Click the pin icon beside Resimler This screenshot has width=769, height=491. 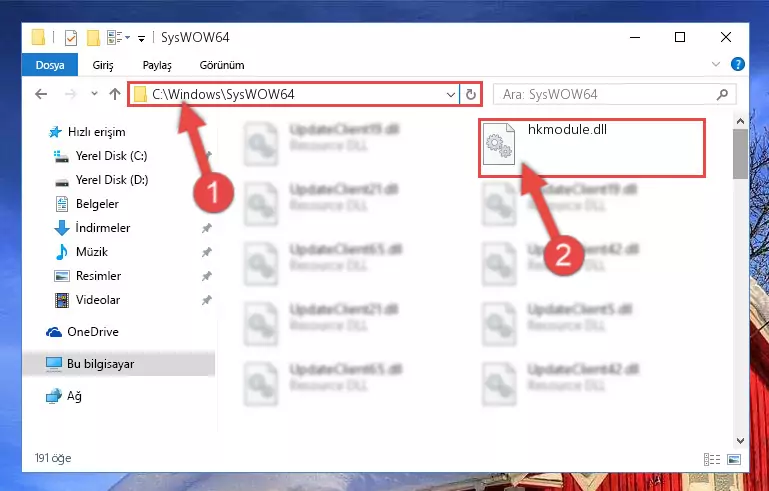click(206, 276)
